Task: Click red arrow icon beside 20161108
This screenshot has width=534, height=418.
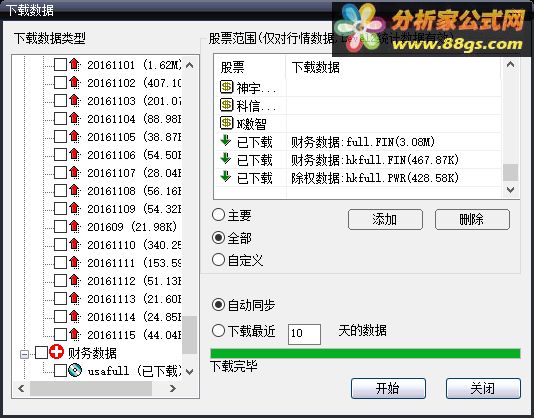Action: (x=74, y=191)
